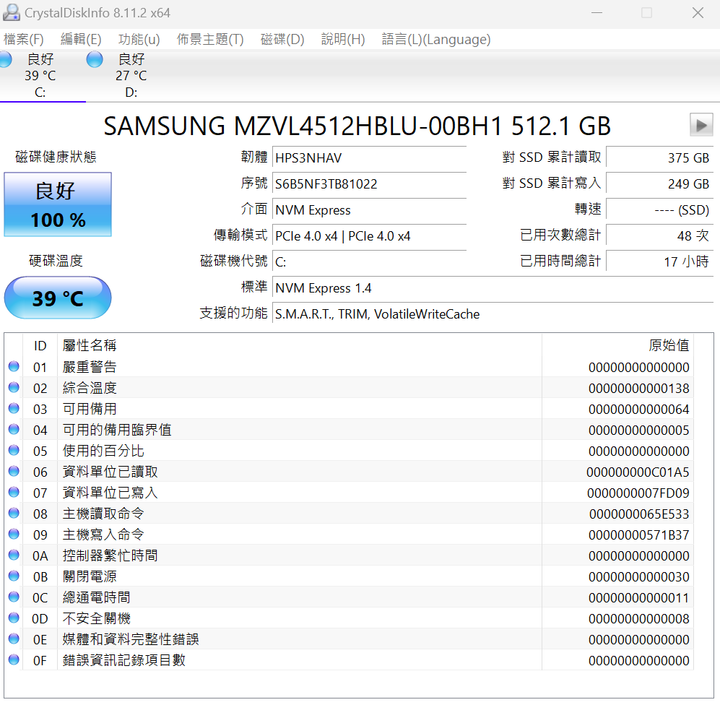This screenshot has height=705, width=720.
Task: Click status orb of attribute 01 嚴重警告
Action: [x=14, y=367]
